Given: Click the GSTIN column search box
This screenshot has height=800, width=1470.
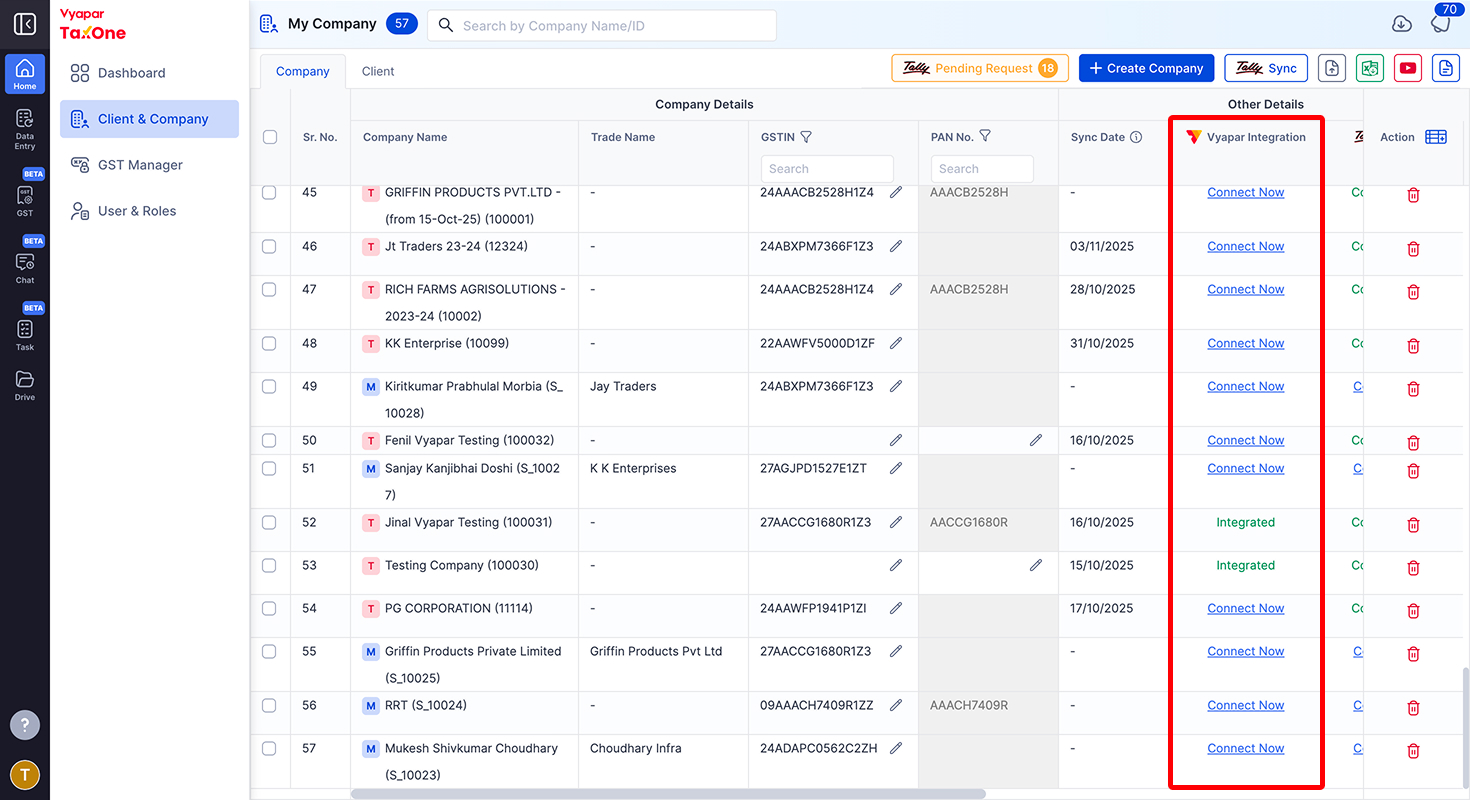Looking at the screenshot, I should point(827,169).
